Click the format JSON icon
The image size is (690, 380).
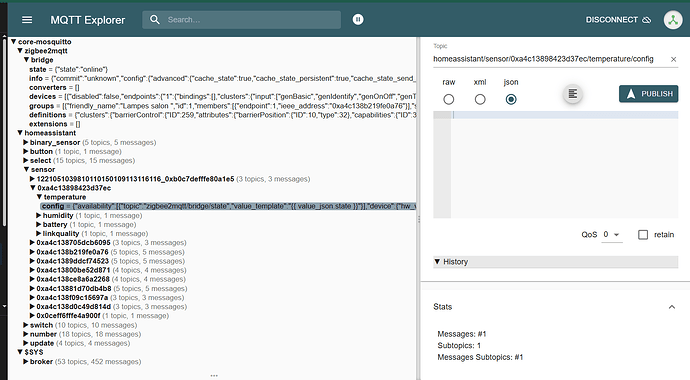[x=573, y=94]
